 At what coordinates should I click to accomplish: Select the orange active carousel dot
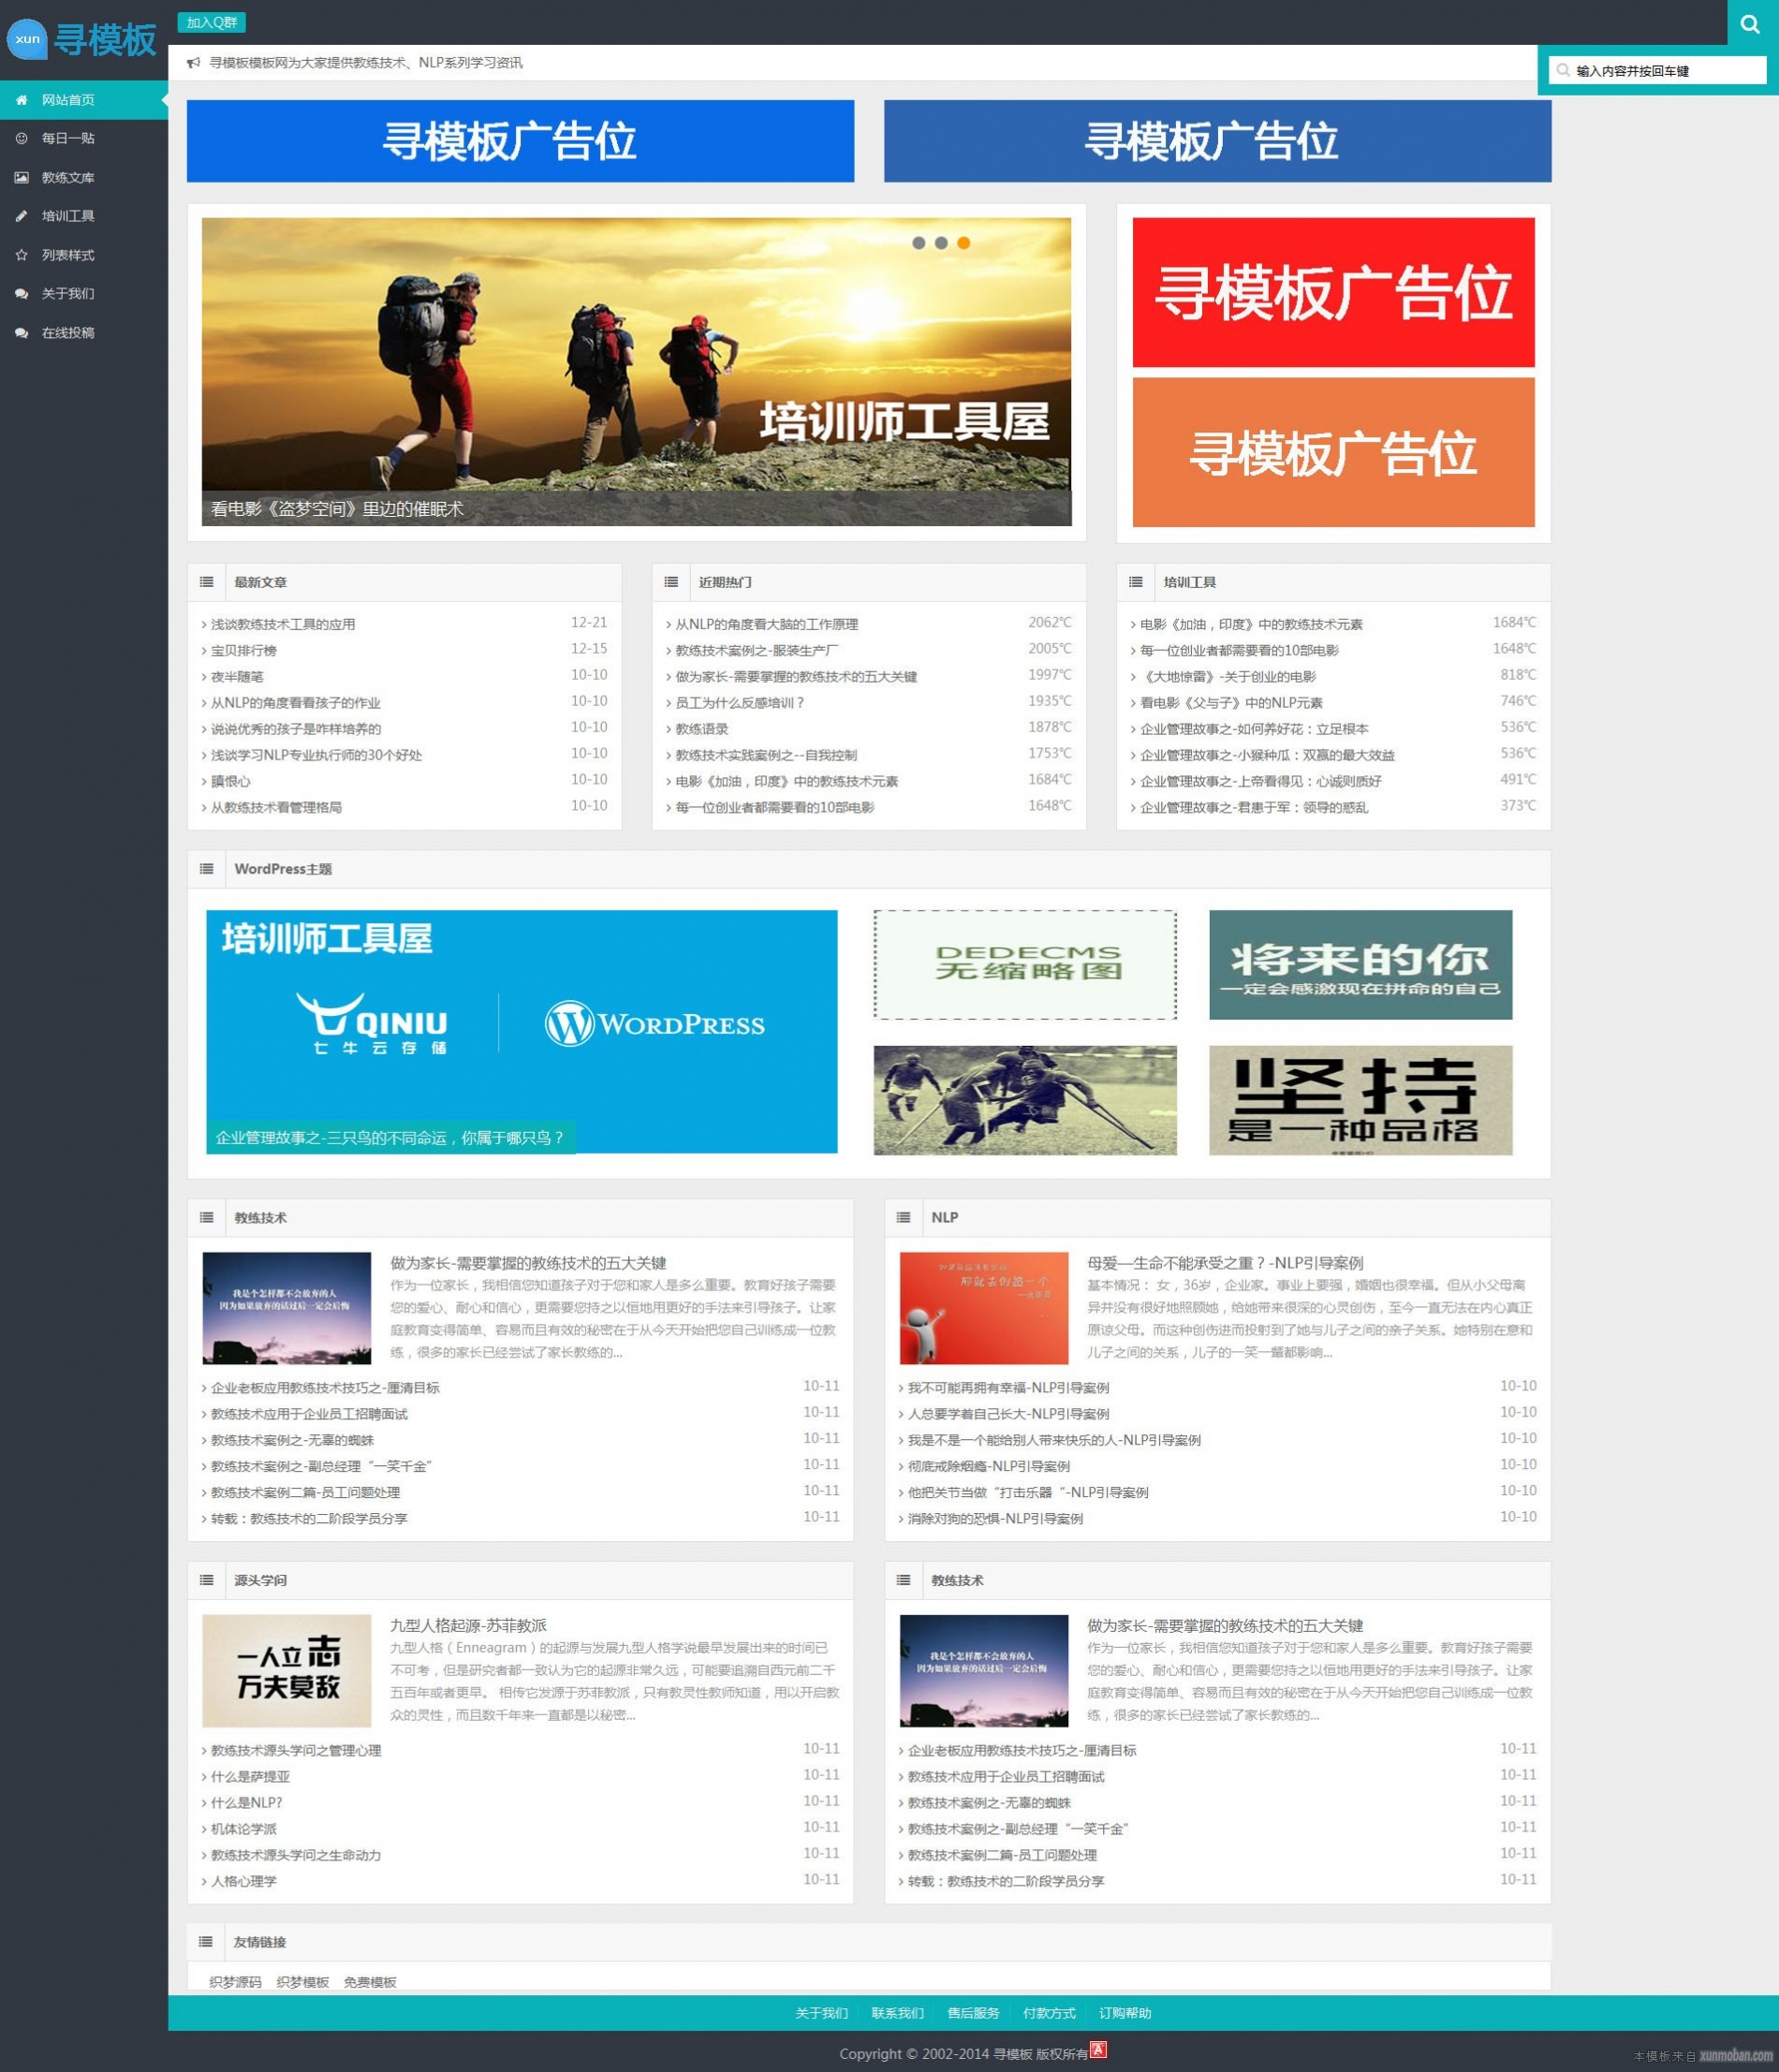963,243
